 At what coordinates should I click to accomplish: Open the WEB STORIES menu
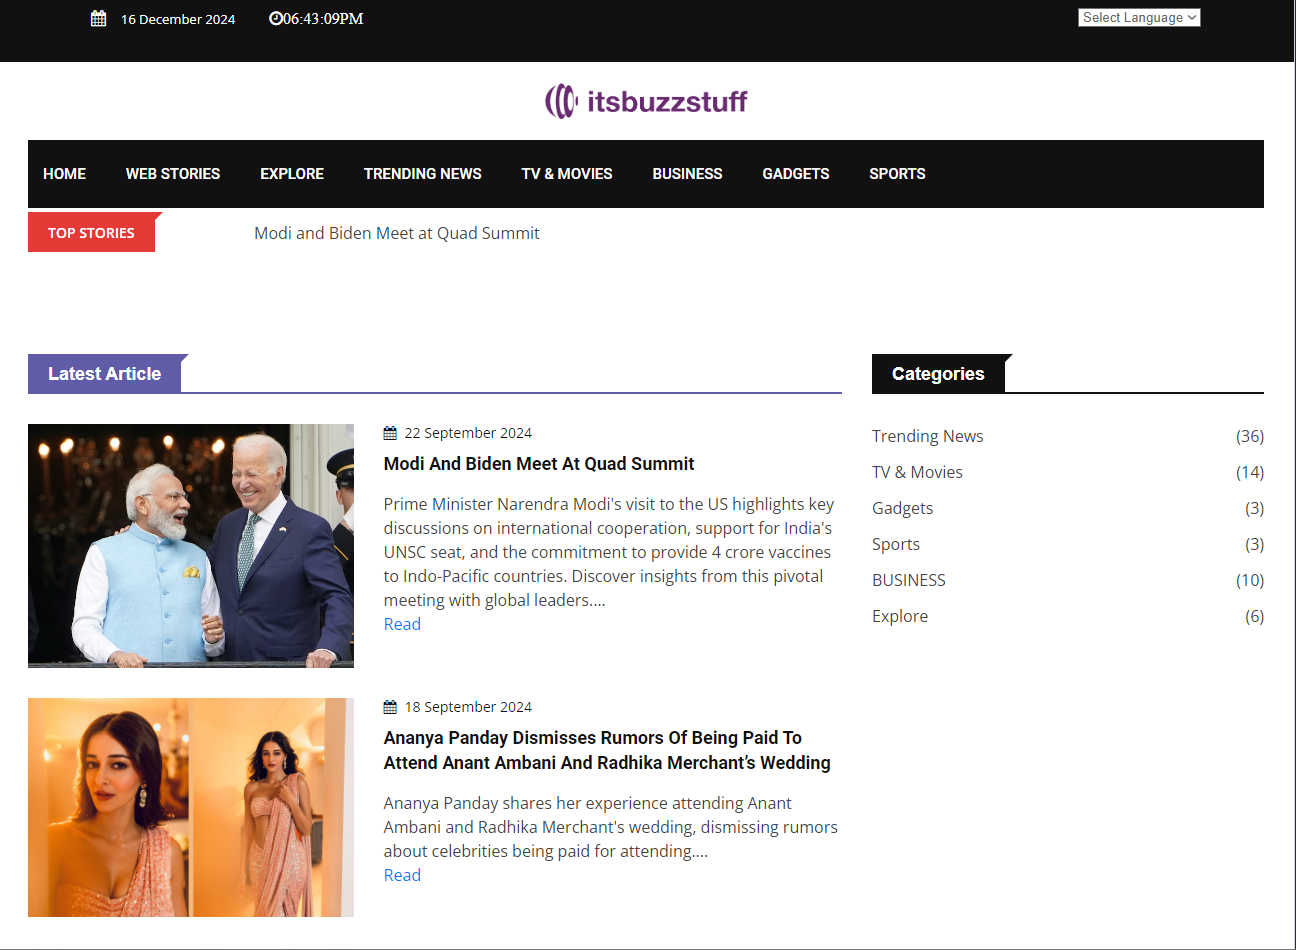point(173,174)
